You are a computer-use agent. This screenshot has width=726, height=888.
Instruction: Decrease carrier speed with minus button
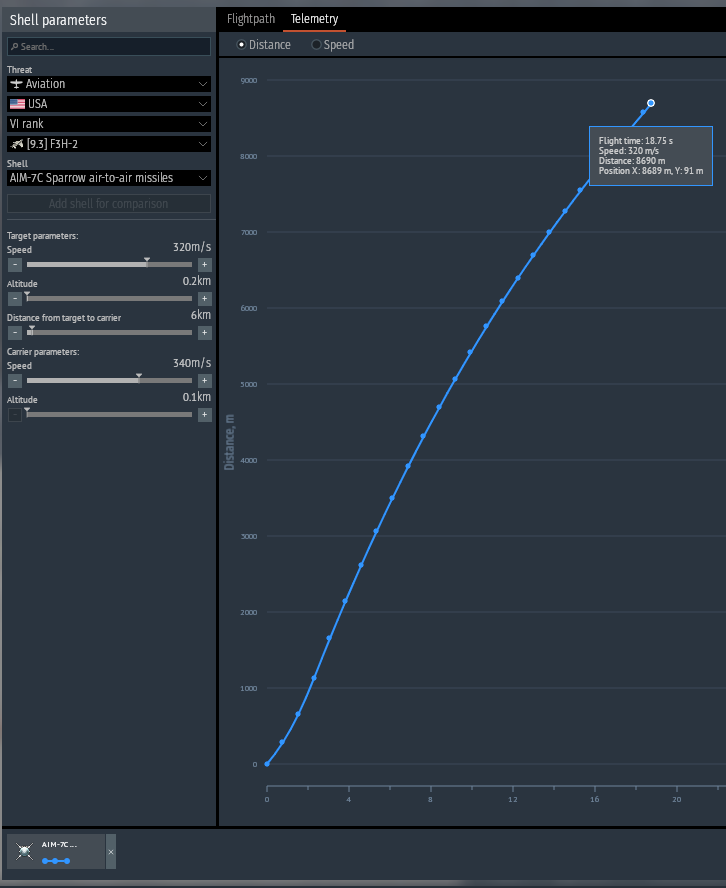(15, 381)
